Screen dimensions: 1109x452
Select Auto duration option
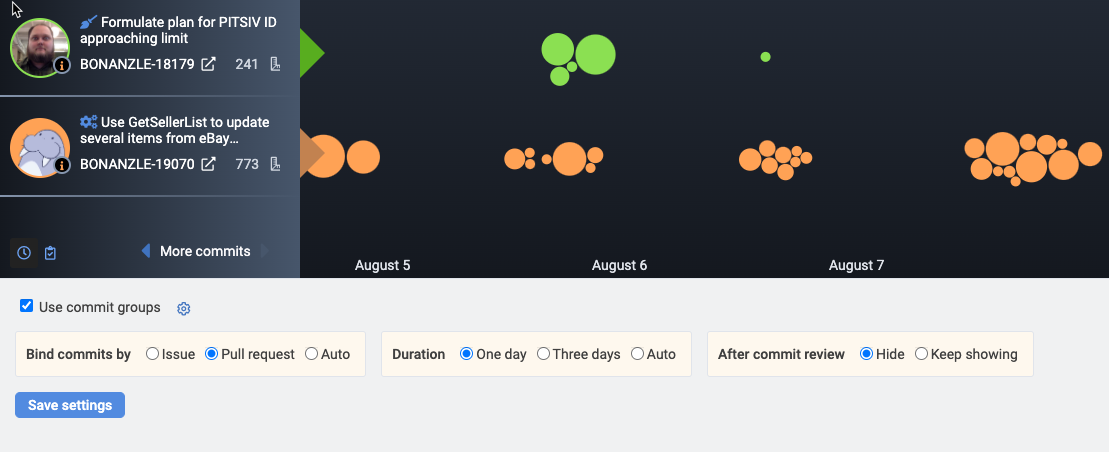click(x=638, y=354)
